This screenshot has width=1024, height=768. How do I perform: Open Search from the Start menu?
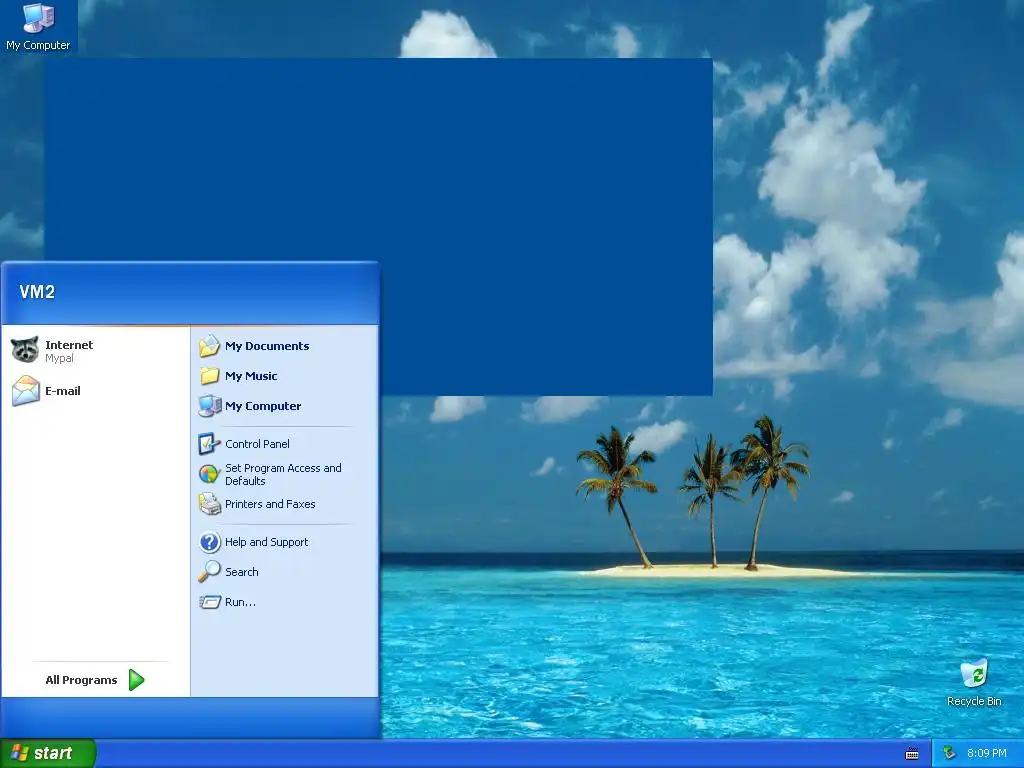(283, 571)
